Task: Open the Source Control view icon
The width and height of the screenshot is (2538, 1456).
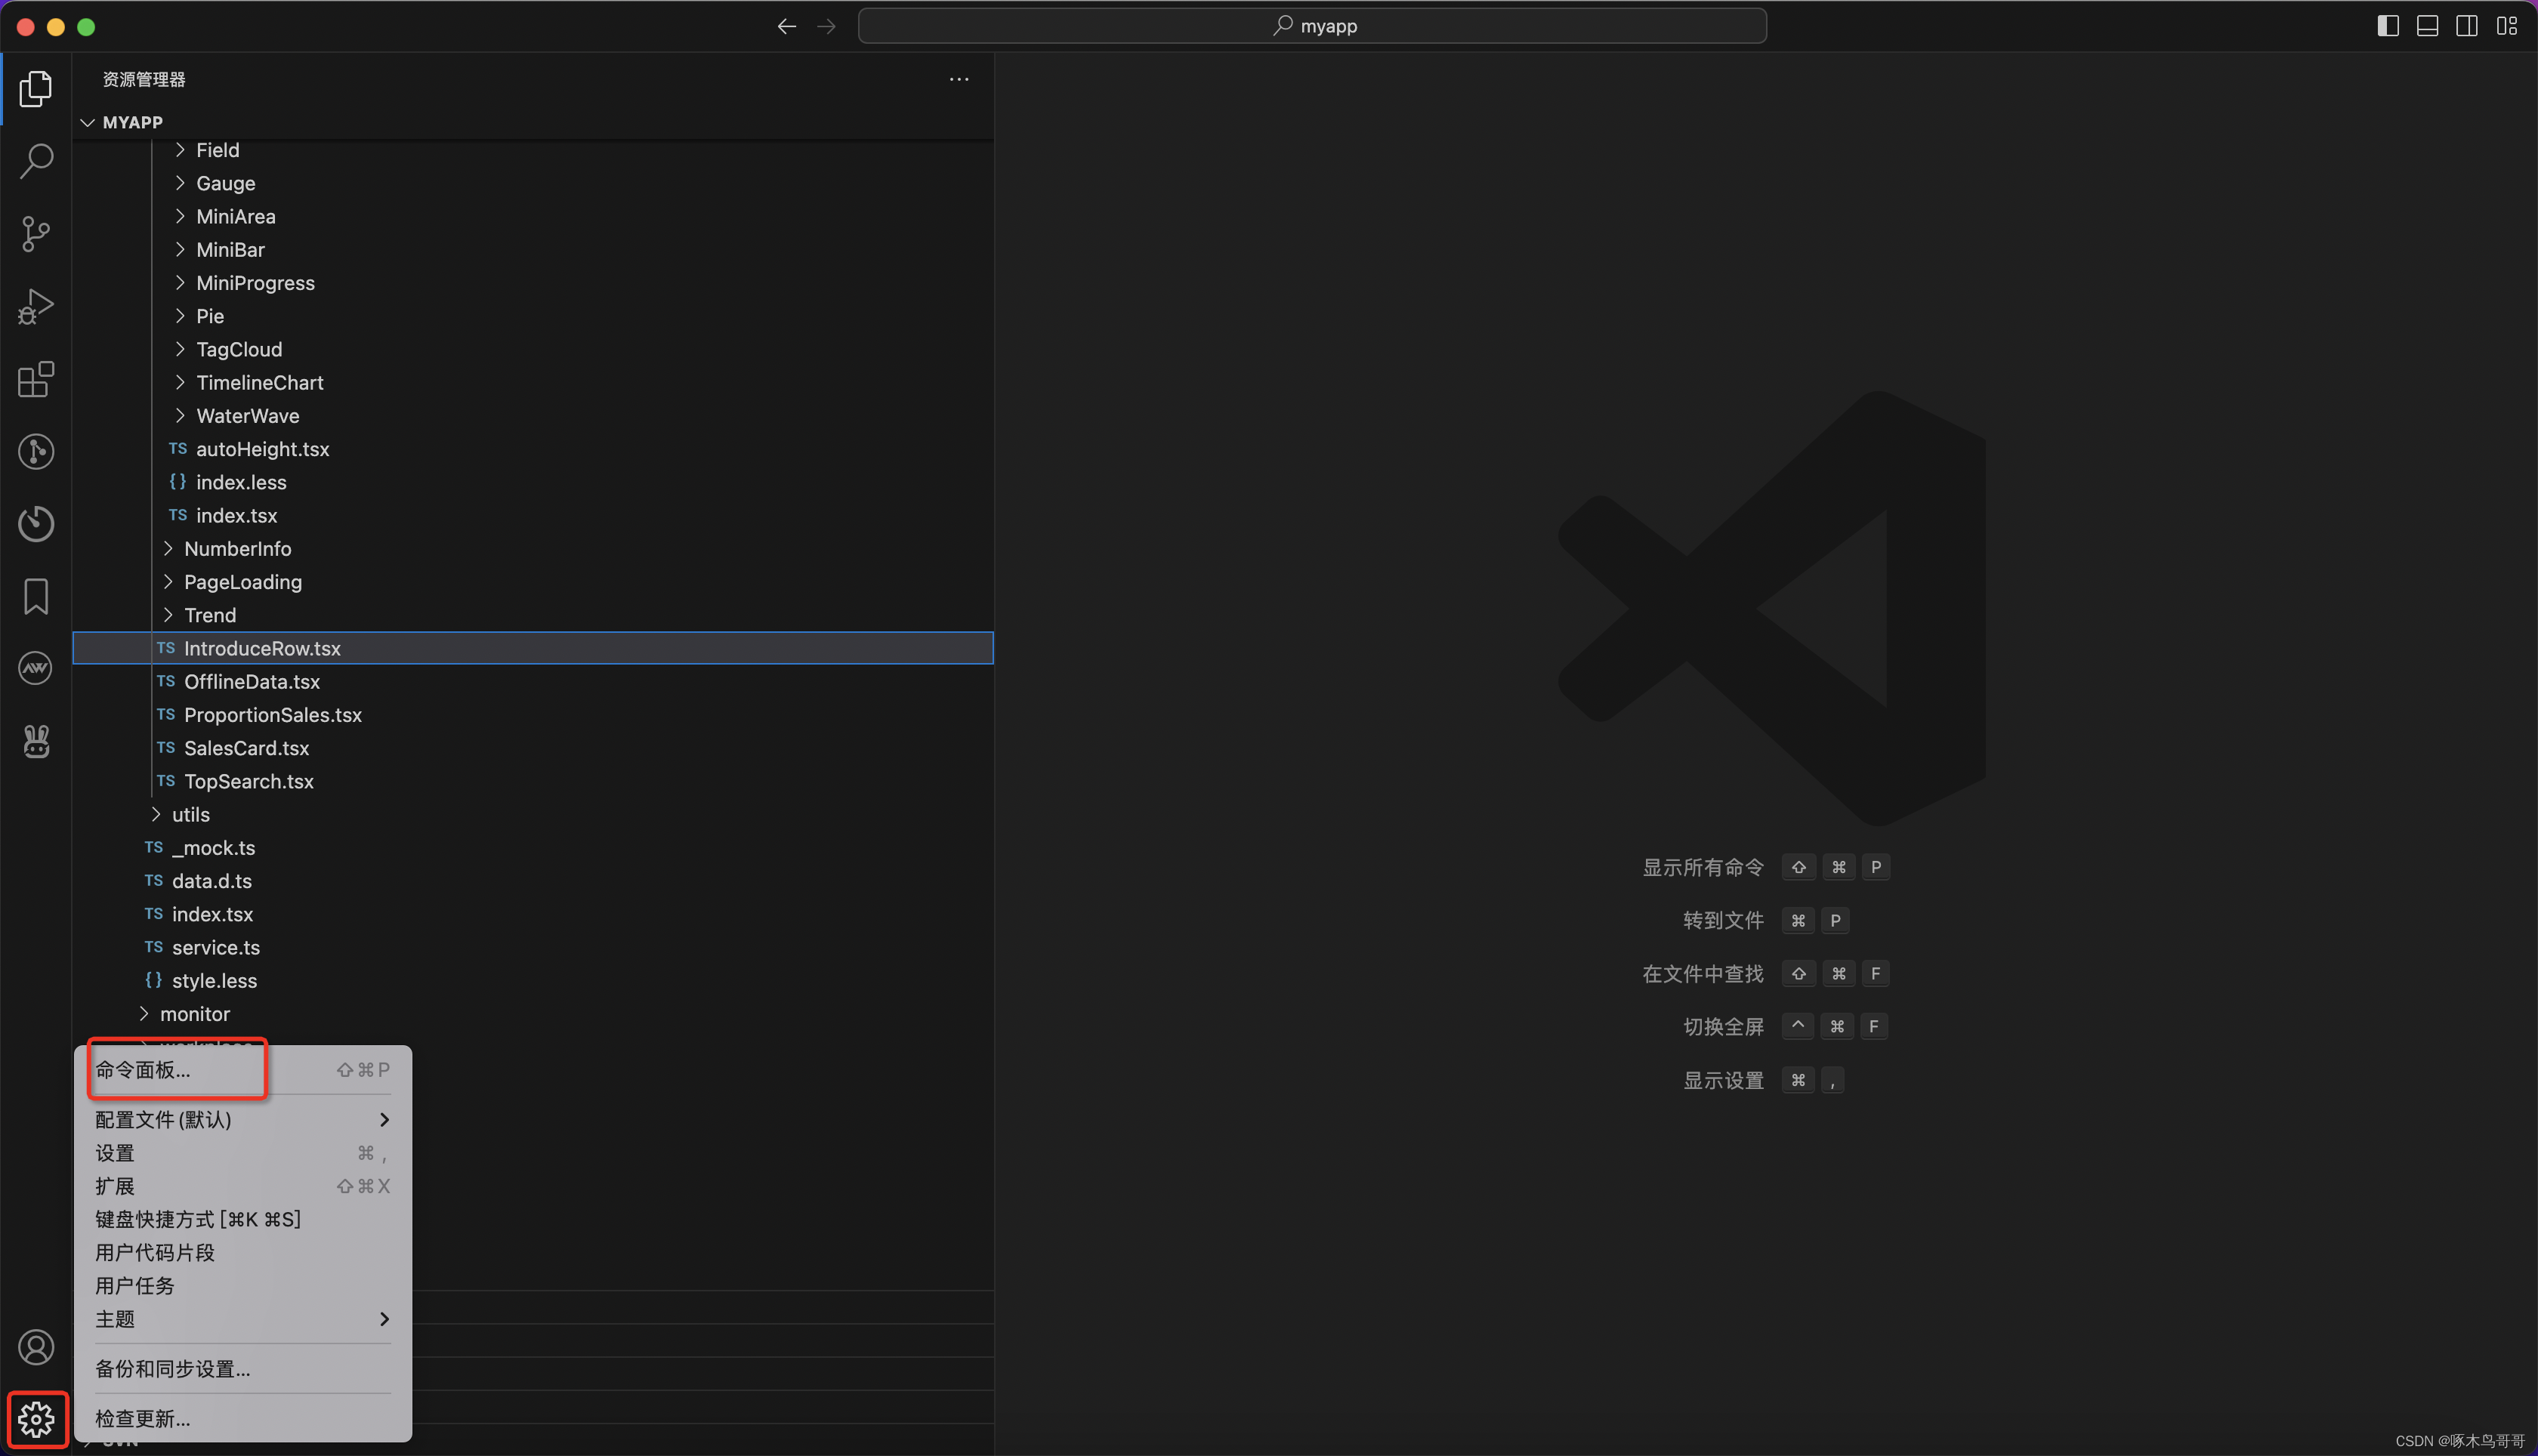Action: click(36, 233)
